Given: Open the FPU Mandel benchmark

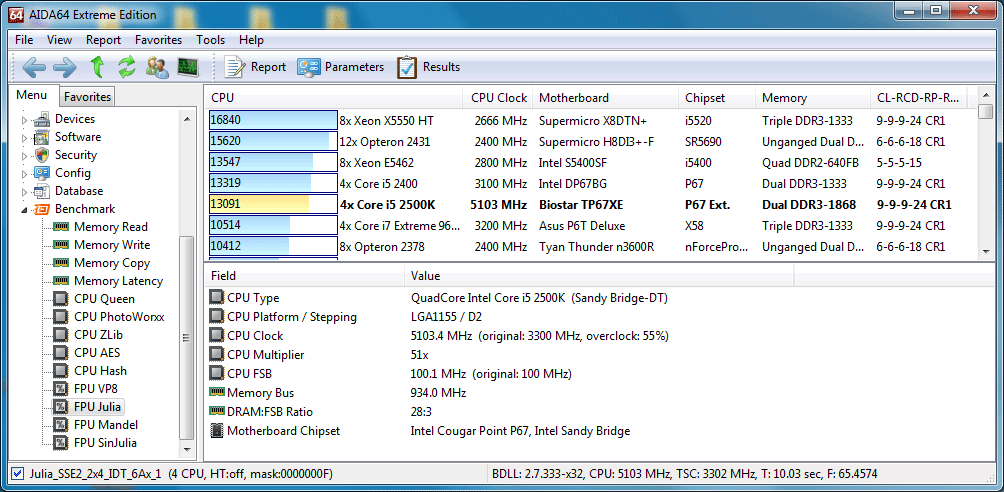Looking at the screenshot, I should pyautogui.click(x=106, y=424).
